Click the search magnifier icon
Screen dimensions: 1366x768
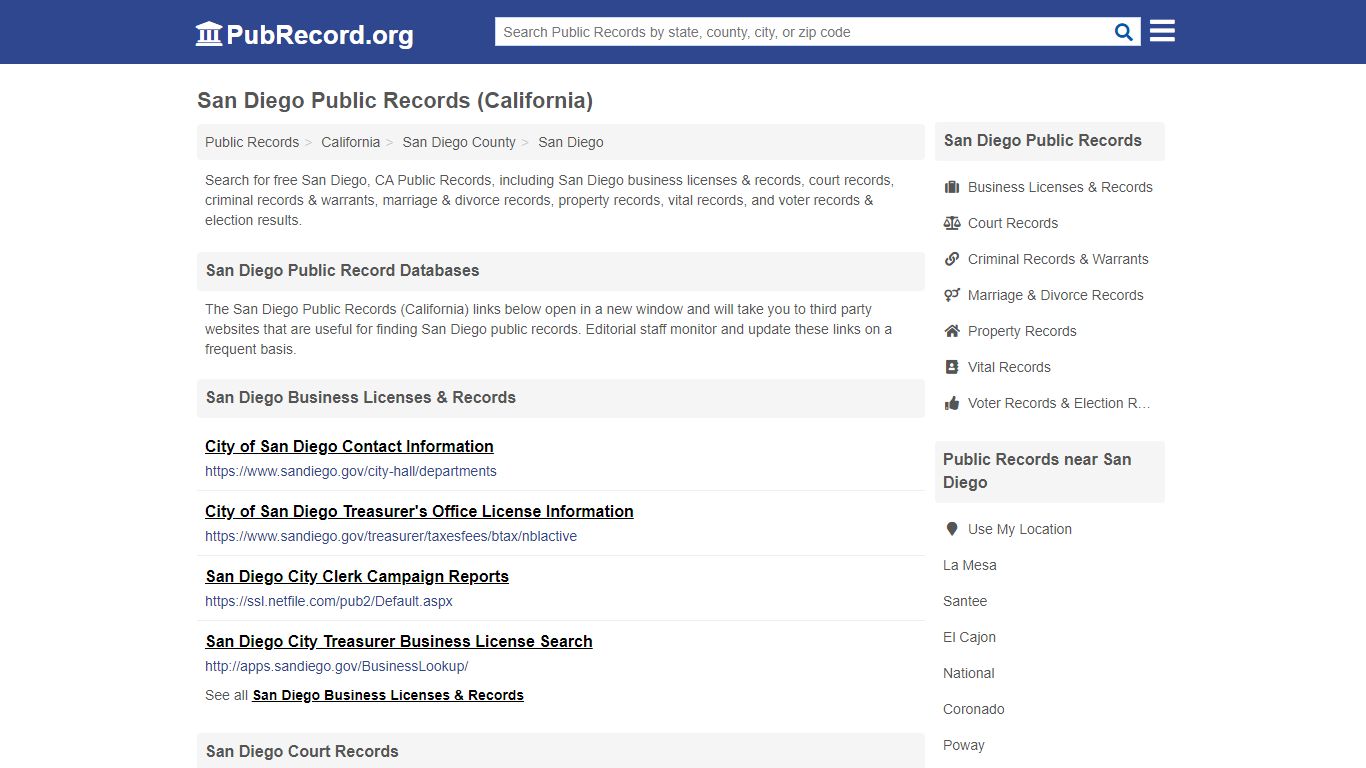[1124, 32]
